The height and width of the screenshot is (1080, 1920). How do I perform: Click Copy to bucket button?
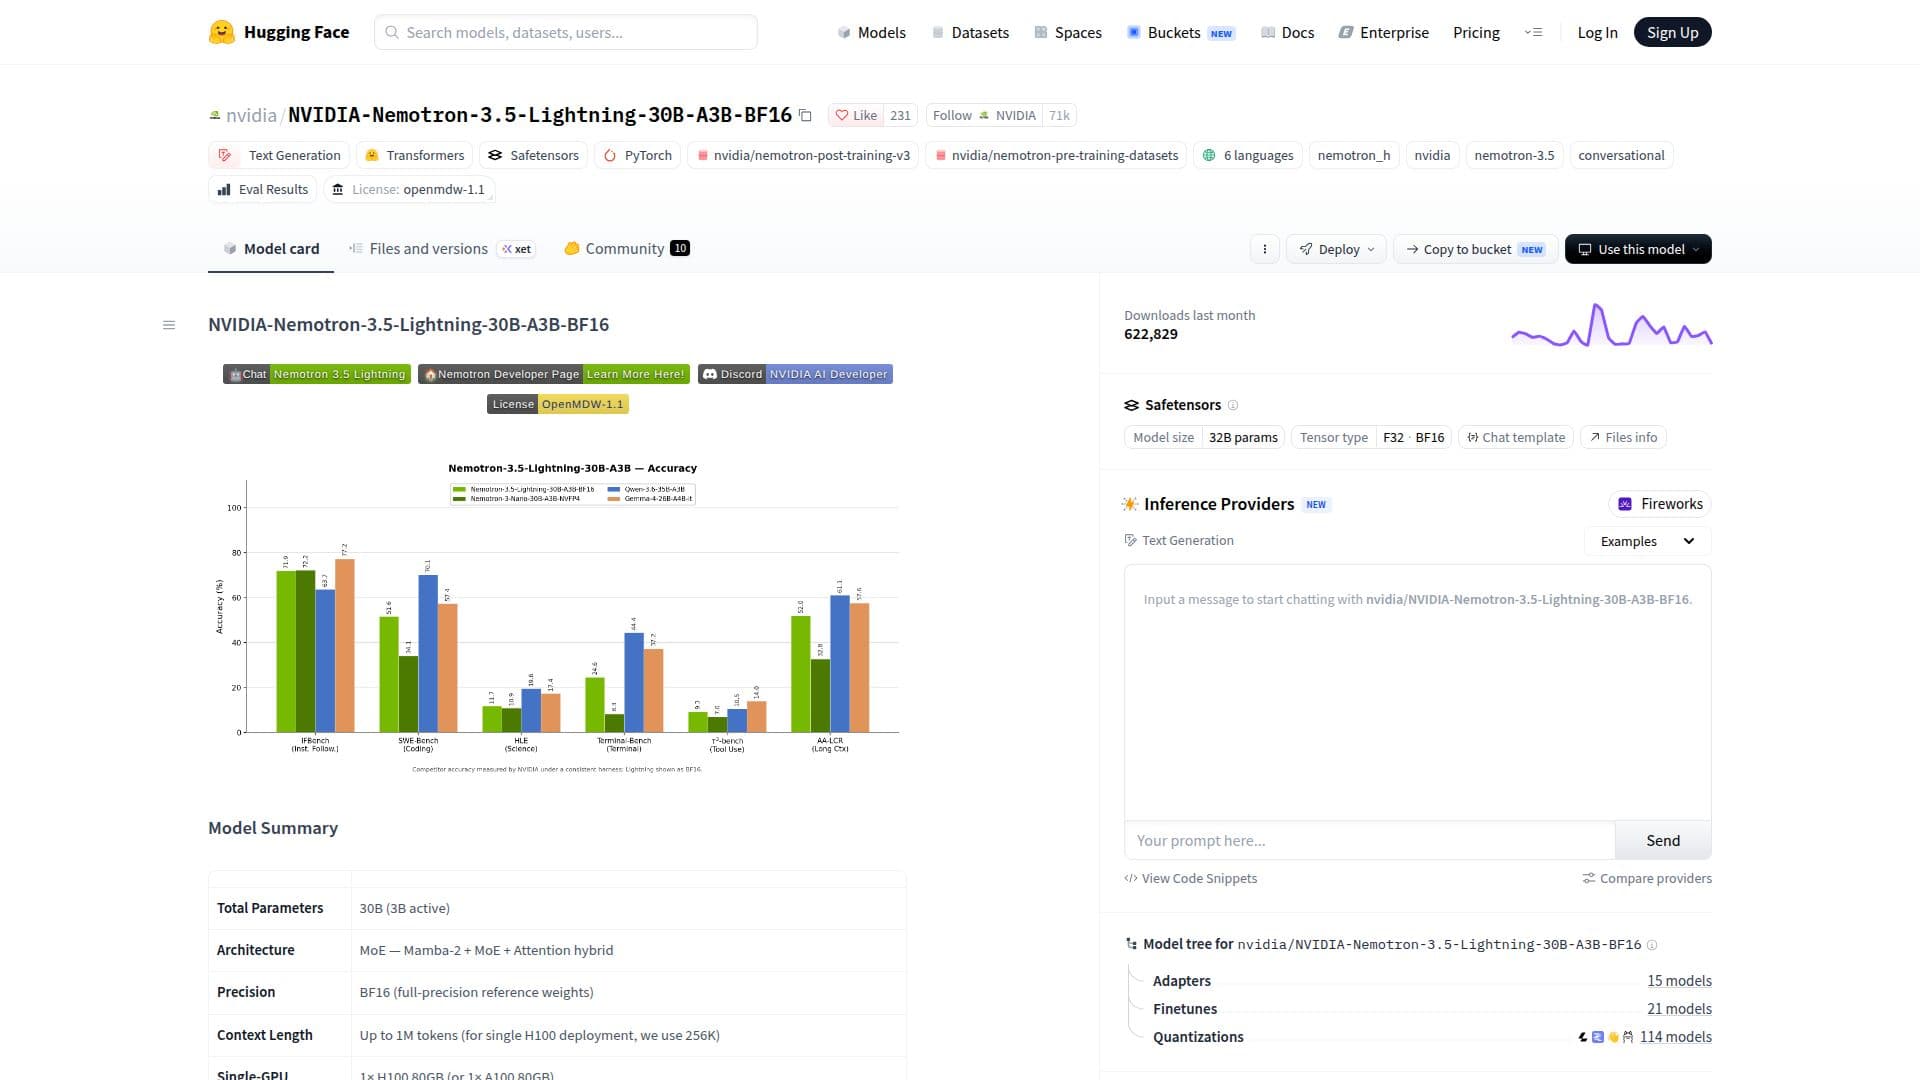1475,249
